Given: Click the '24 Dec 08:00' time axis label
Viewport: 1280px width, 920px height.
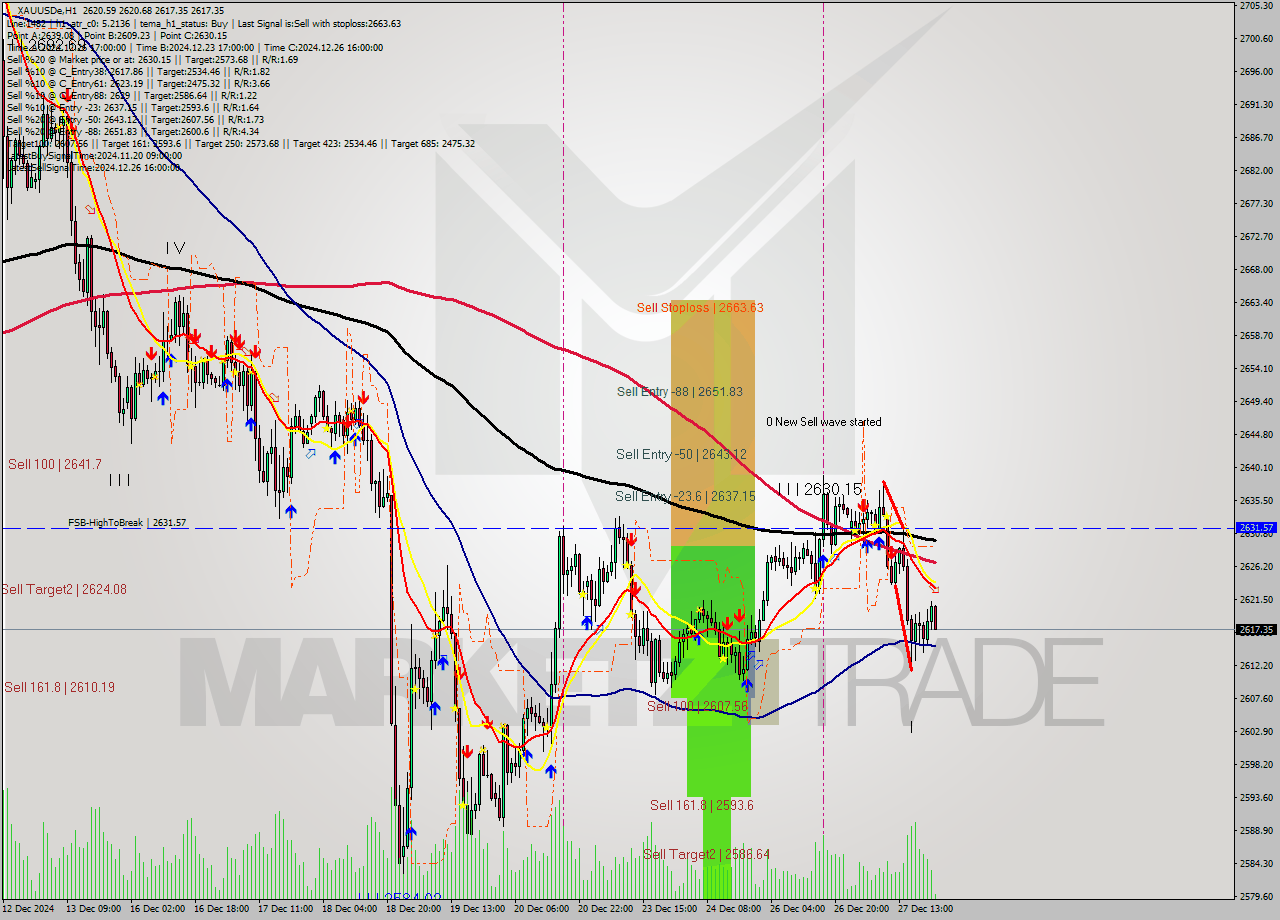Looking at the screenshot, I should point(733,909).
